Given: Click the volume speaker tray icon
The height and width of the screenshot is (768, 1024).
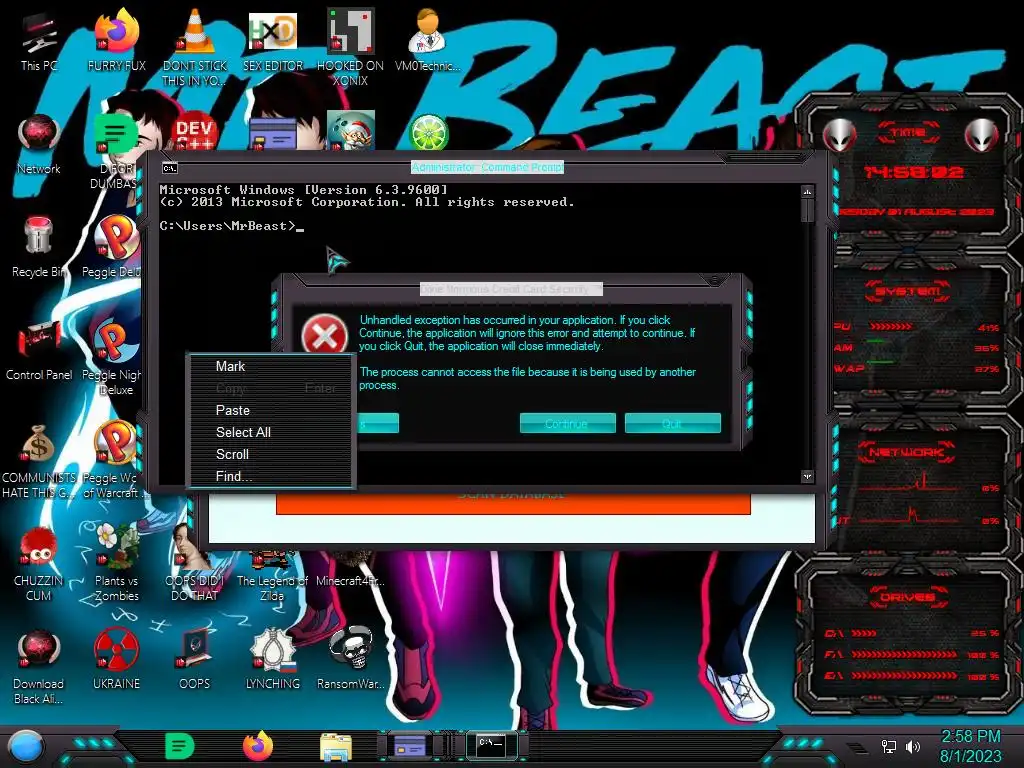Looking at the screenshot, I should point(912,746).
